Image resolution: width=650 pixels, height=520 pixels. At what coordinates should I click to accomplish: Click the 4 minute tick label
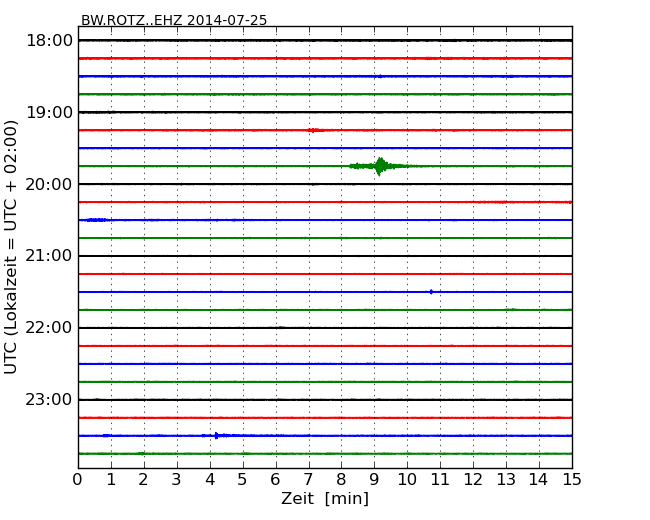[x=210, y=480]
